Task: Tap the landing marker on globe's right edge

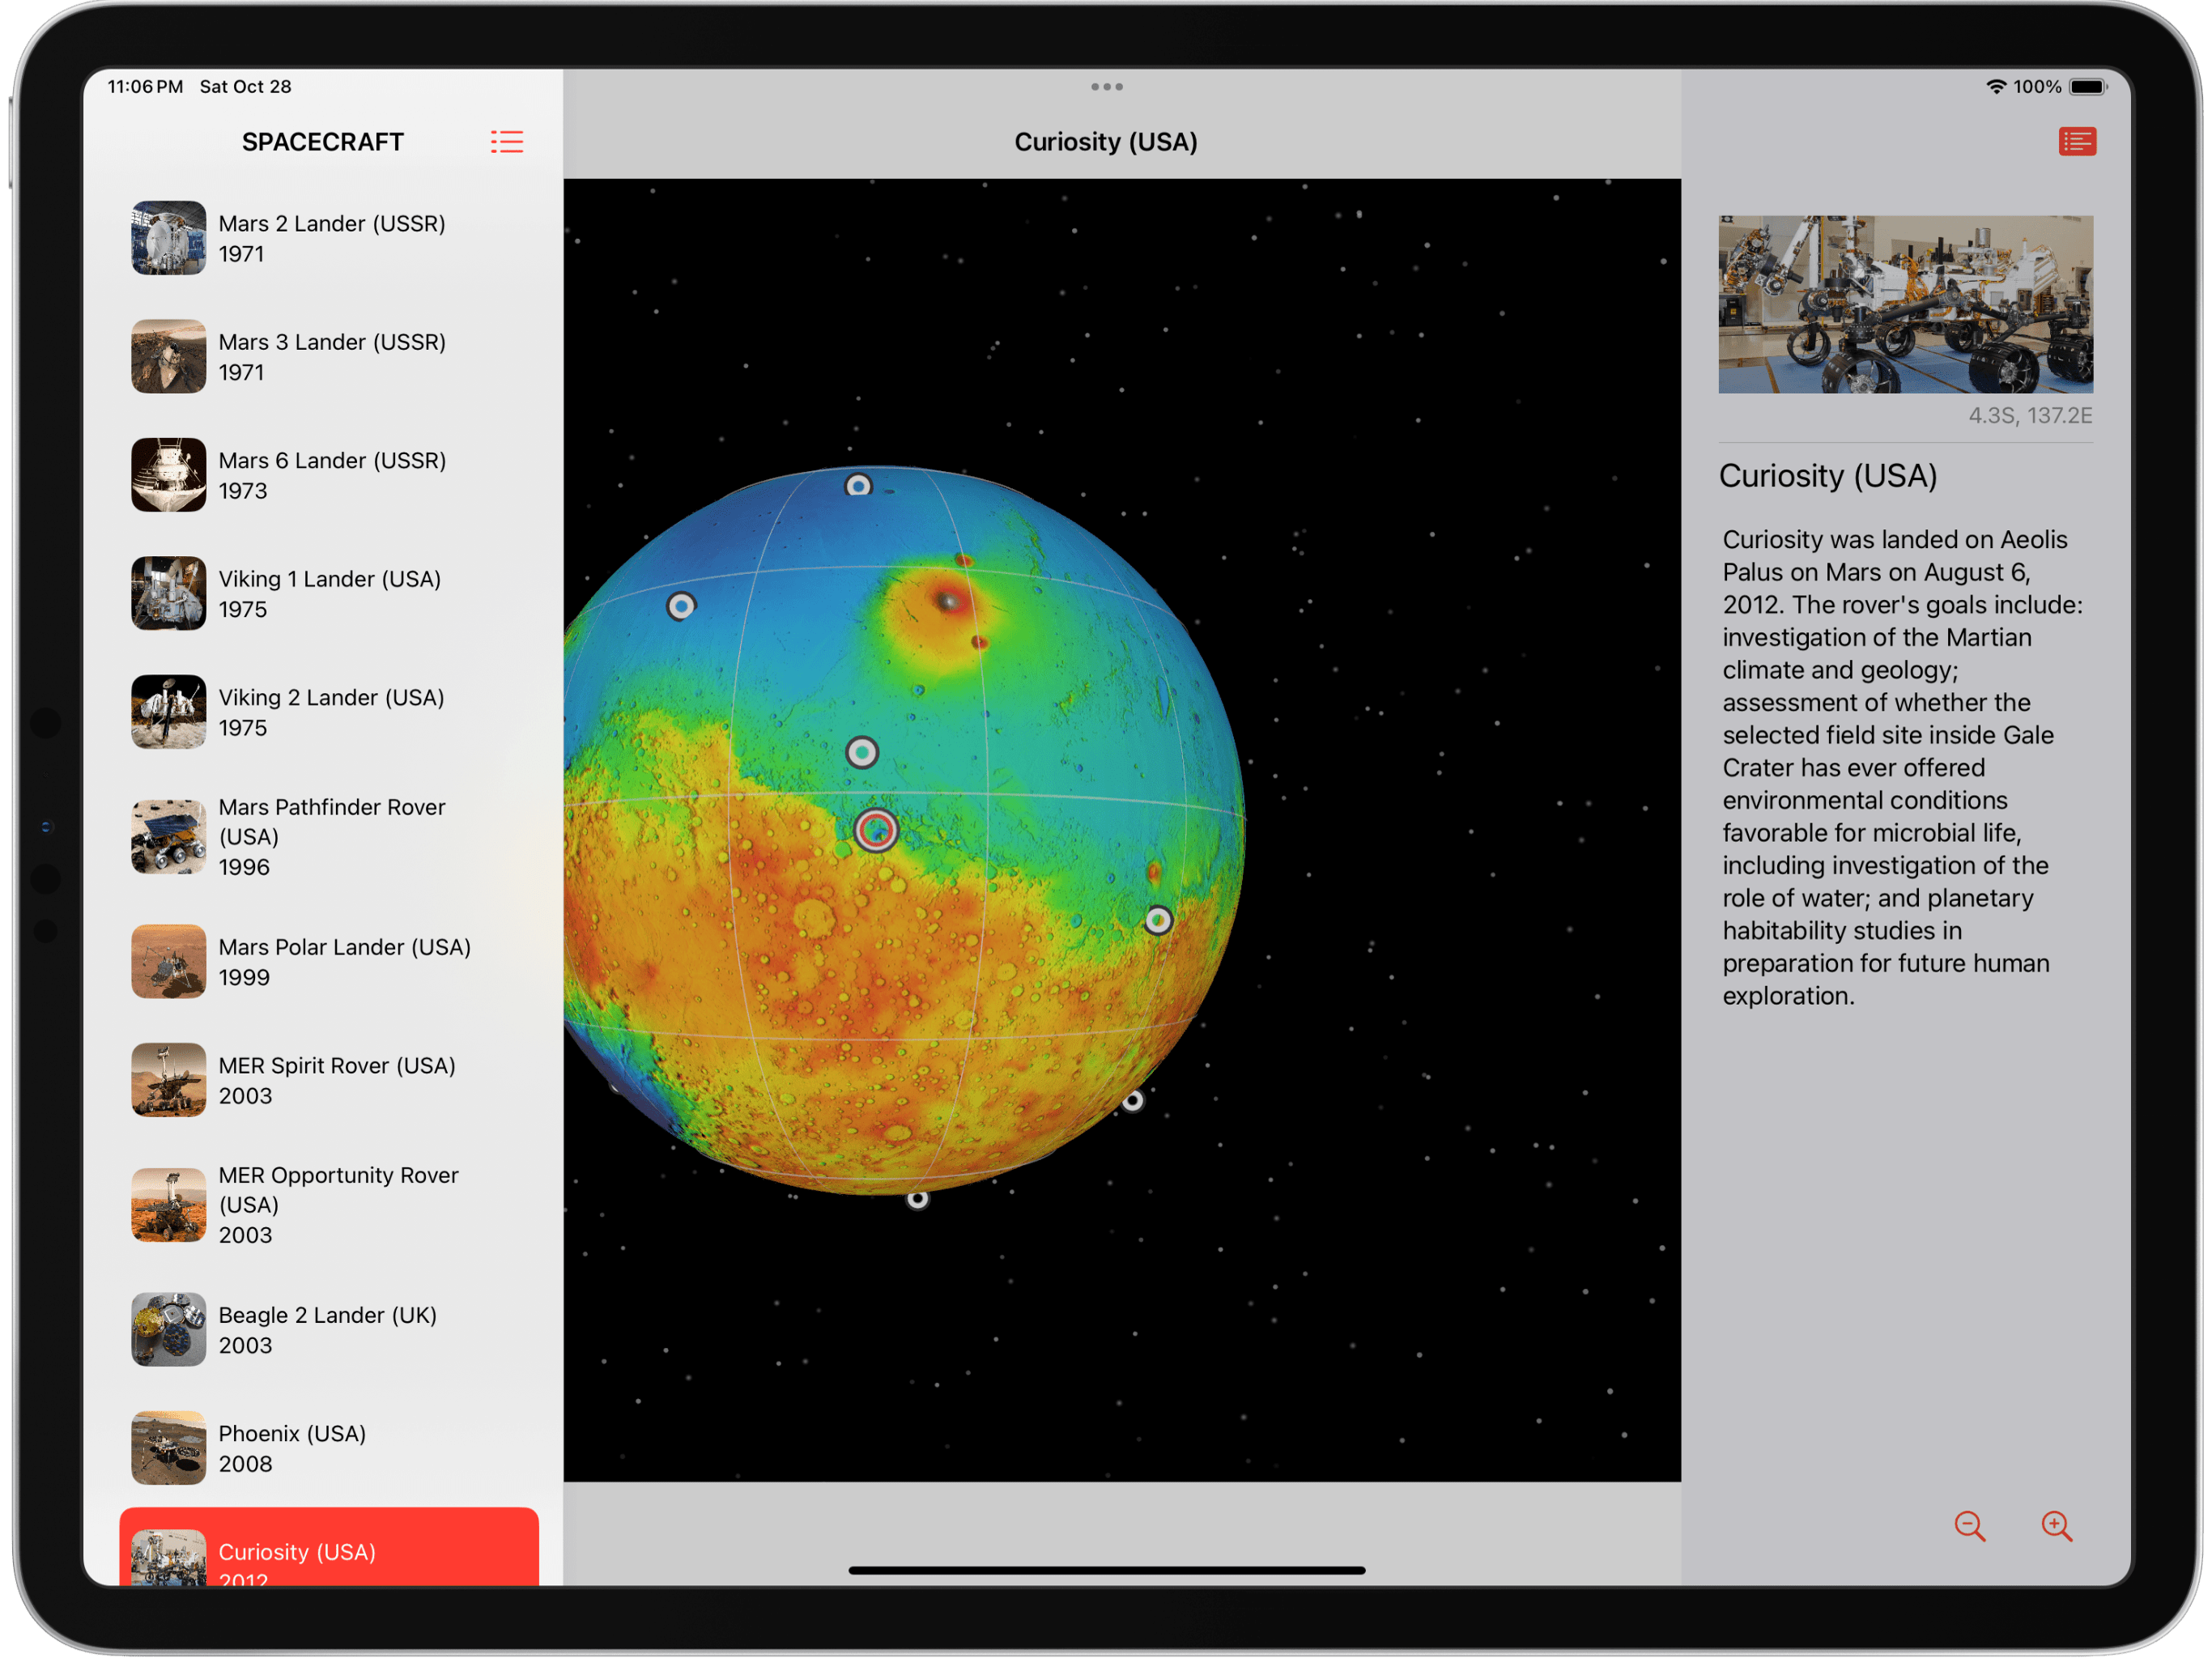Action: pyautogui.click(x=1158, y=919)
